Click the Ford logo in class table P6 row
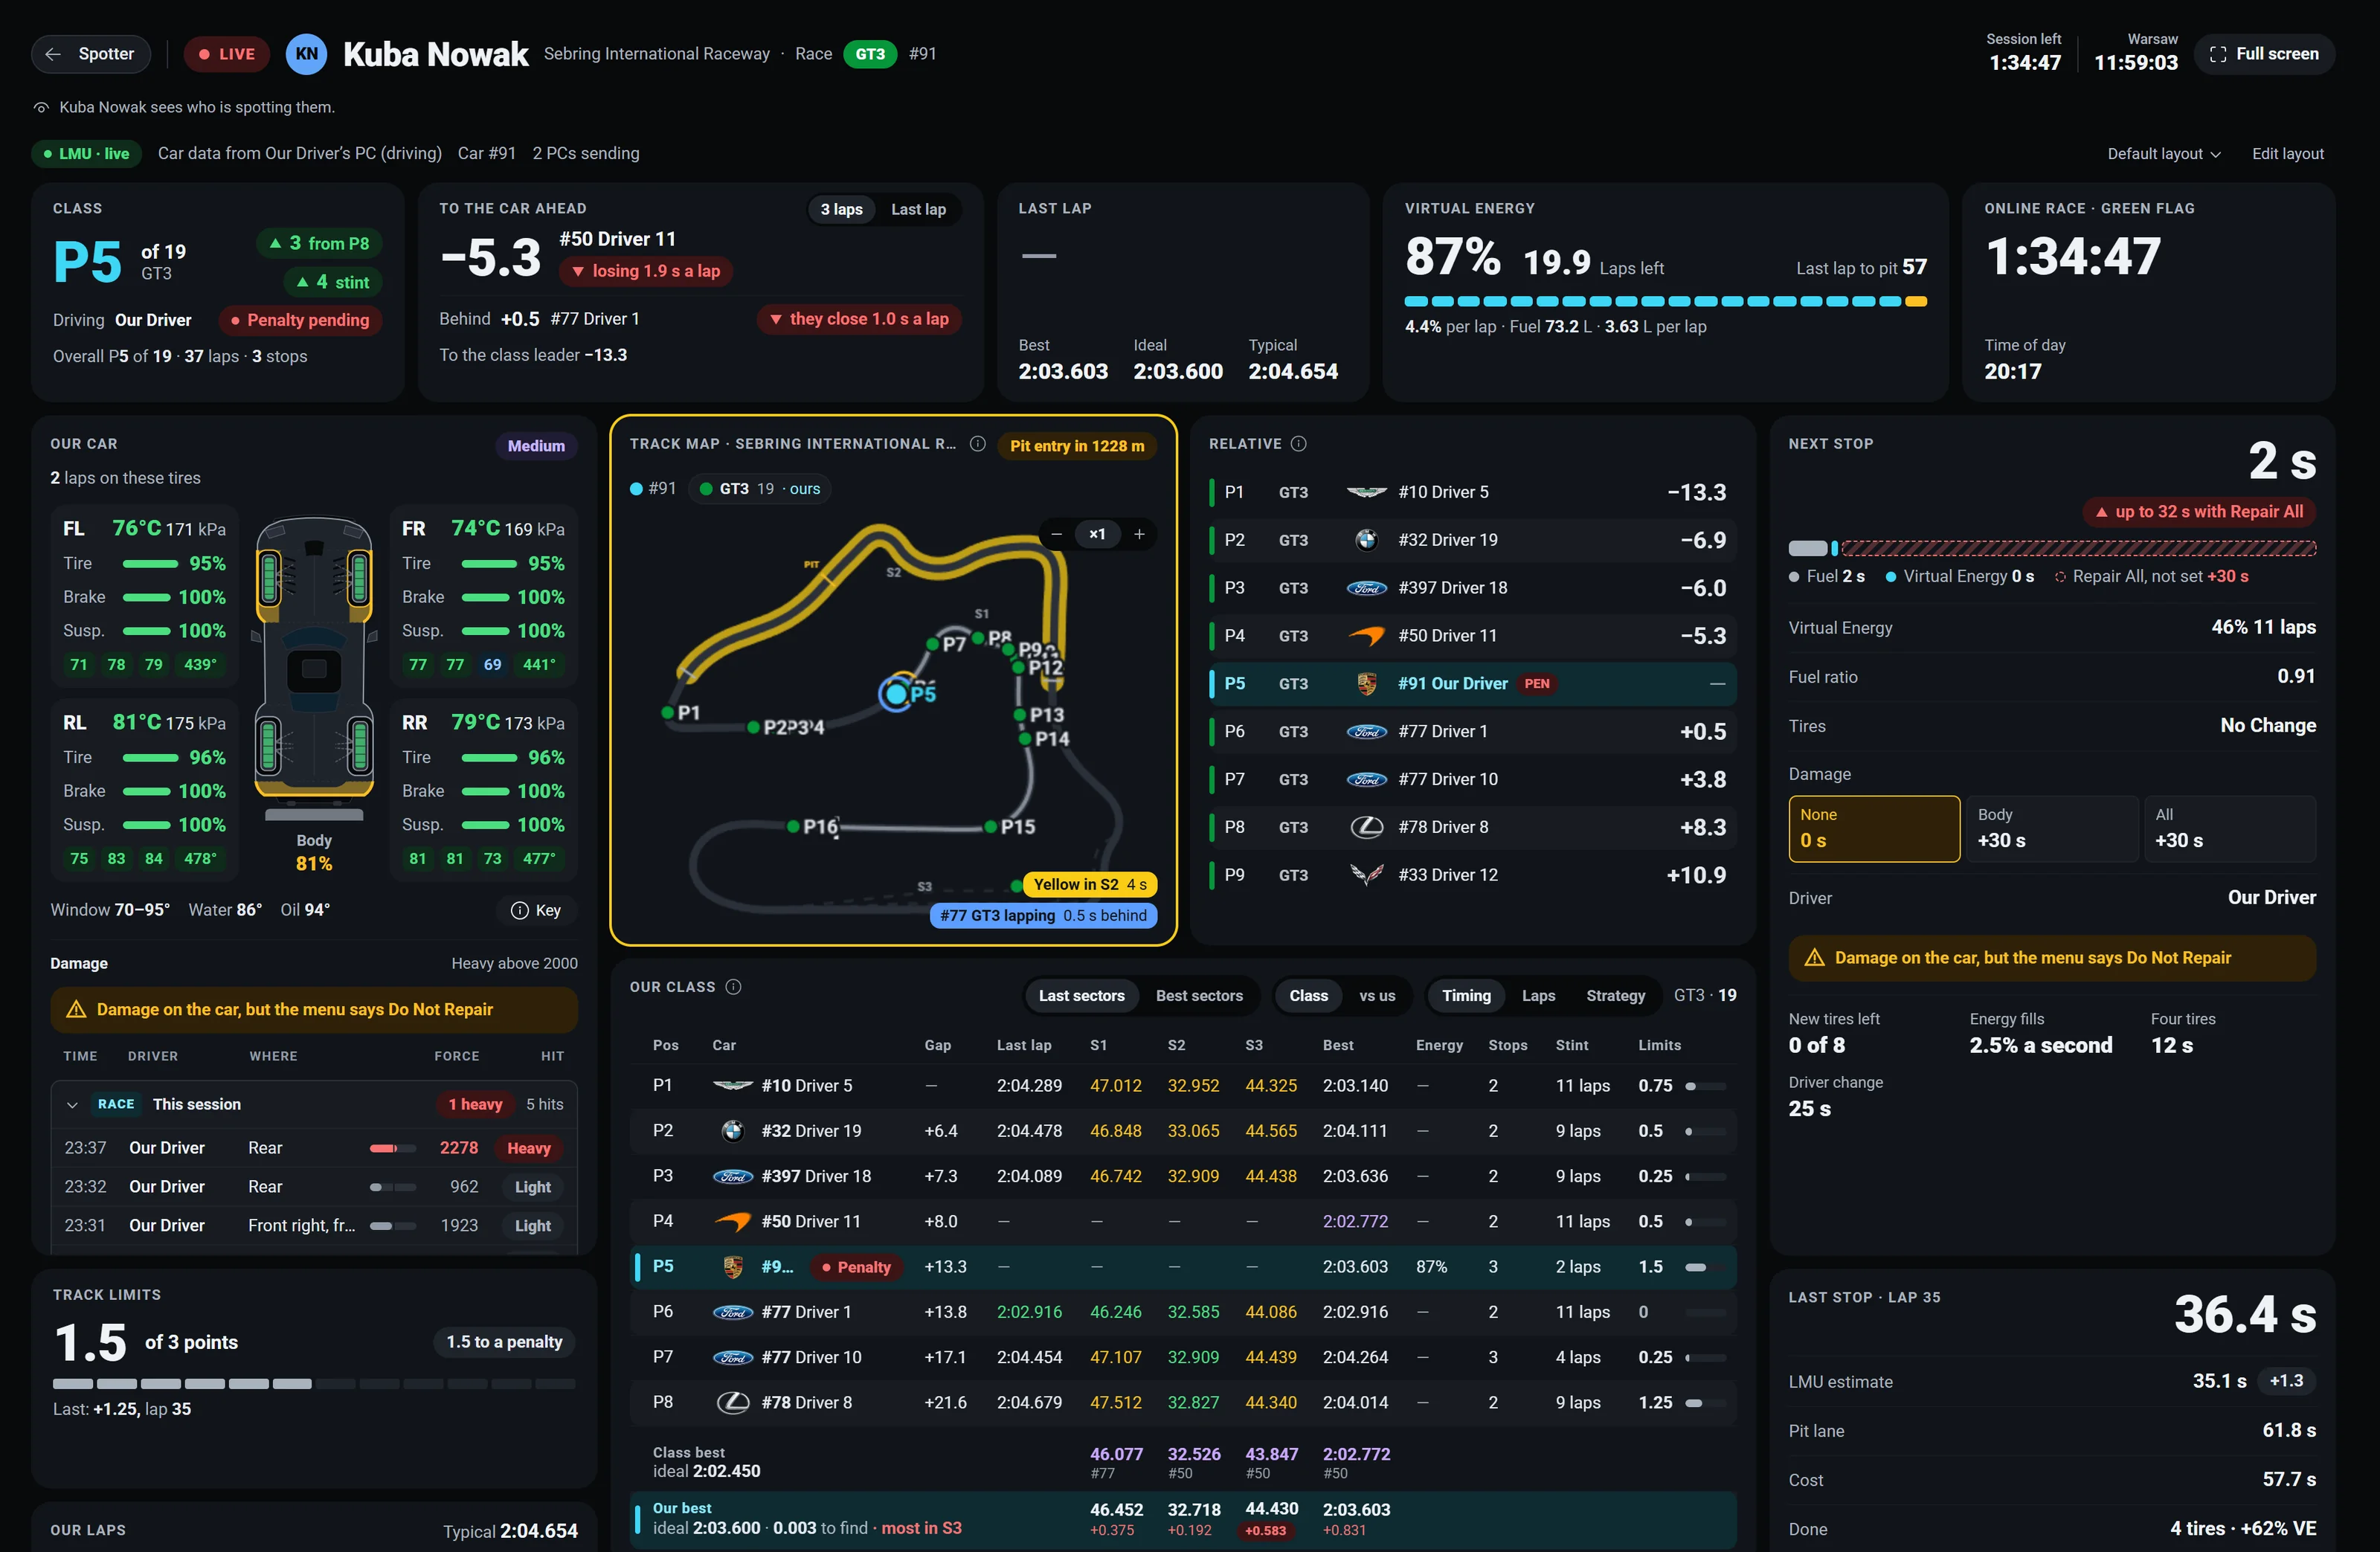Image resolution: width=2380 pixels, height=1552 pixels. pyautogui.click(x=733, y=1312)
